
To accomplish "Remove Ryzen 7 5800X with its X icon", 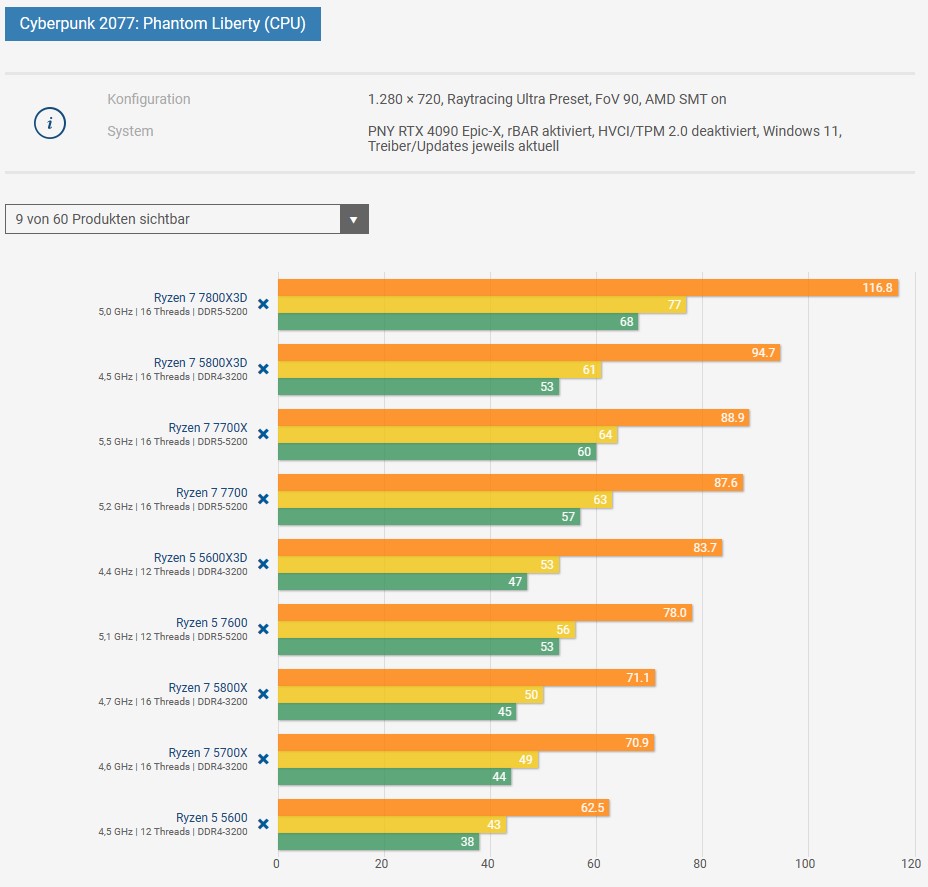I will coord(263,694).
